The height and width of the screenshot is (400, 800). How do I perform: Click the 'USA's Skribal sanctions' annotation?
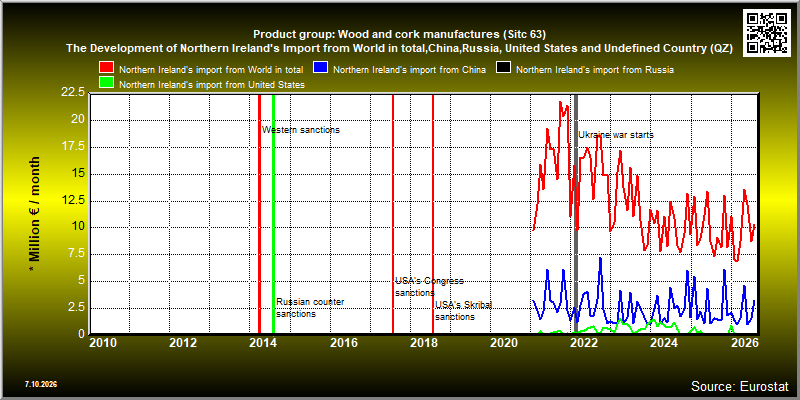coord(463,311)
